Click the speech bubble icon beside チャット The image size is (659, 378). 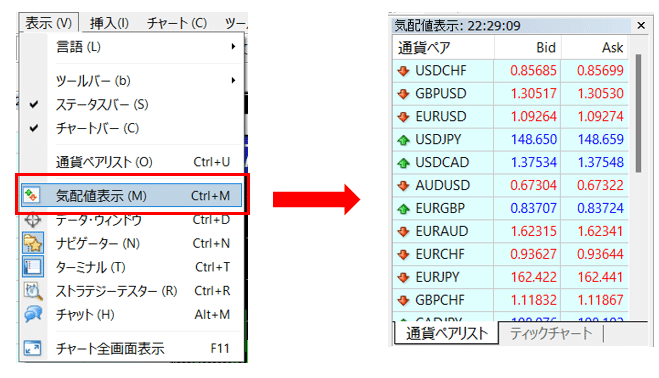(x=33, y=314)
